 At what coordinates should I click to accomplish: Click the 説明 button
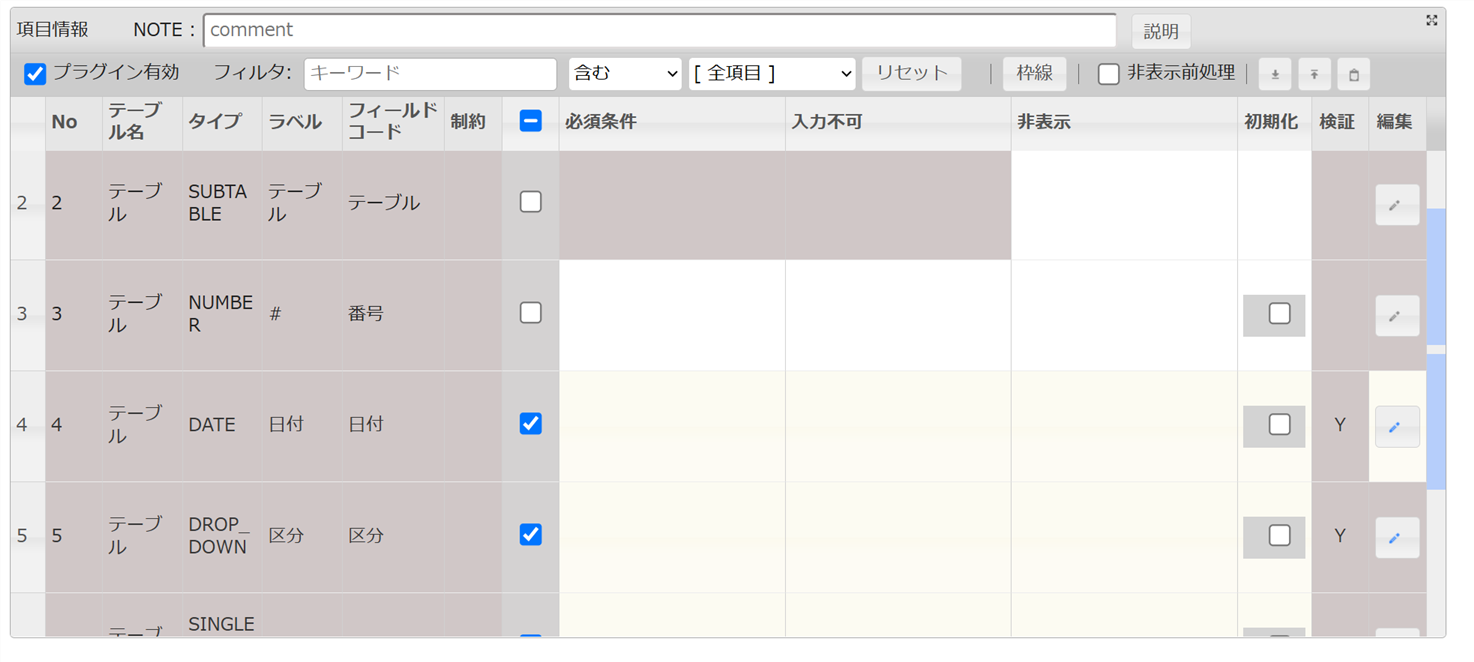[1161, 31]
